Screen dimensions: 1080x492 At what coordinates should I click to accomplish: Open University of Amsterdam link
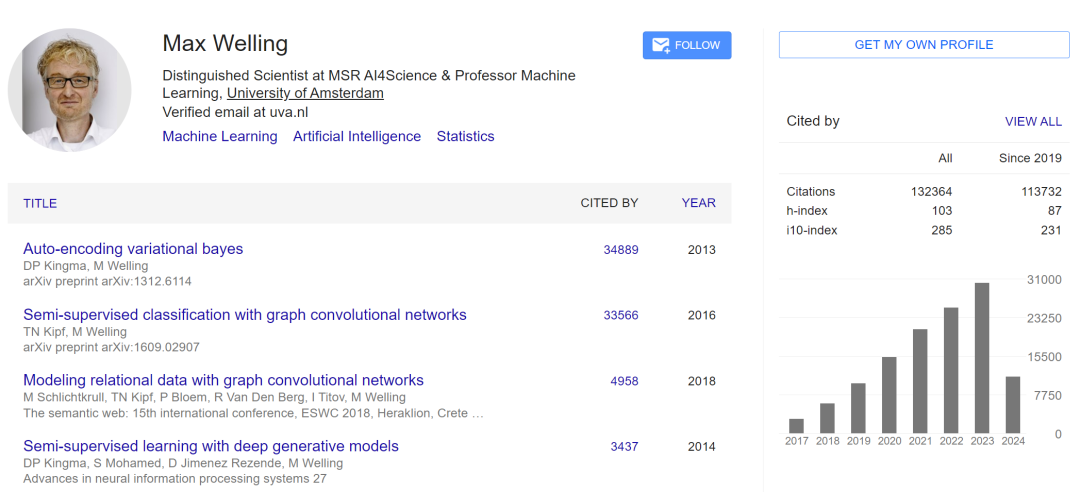click(x=305, y=94)
